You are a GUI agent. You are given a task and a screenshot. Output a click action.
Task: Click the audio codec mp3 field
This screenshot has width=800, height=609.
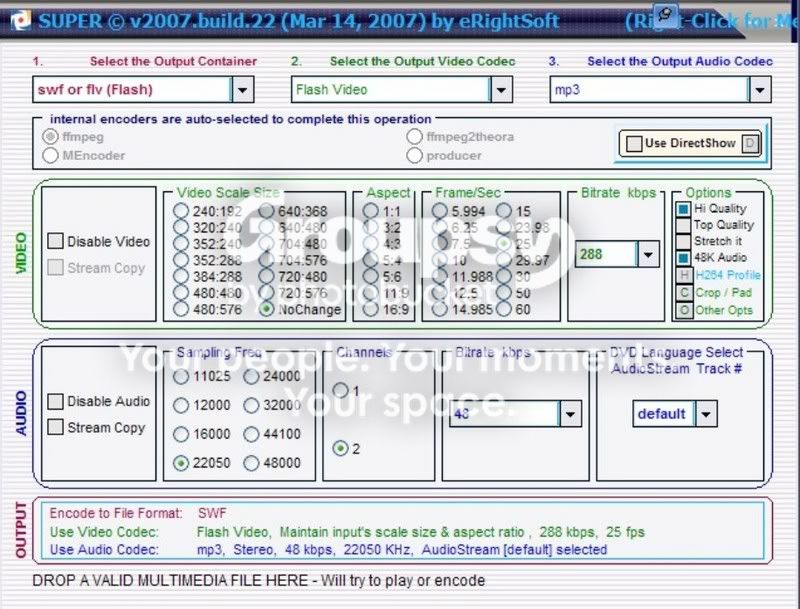point(649,90)
